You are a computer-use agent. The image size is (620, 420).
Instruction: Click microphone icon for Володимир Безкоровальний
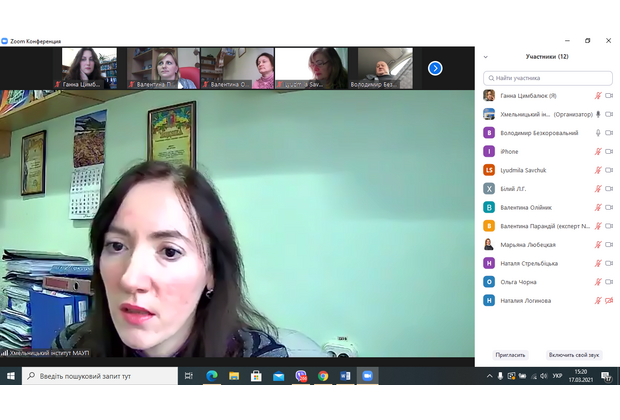coord(598,132)
